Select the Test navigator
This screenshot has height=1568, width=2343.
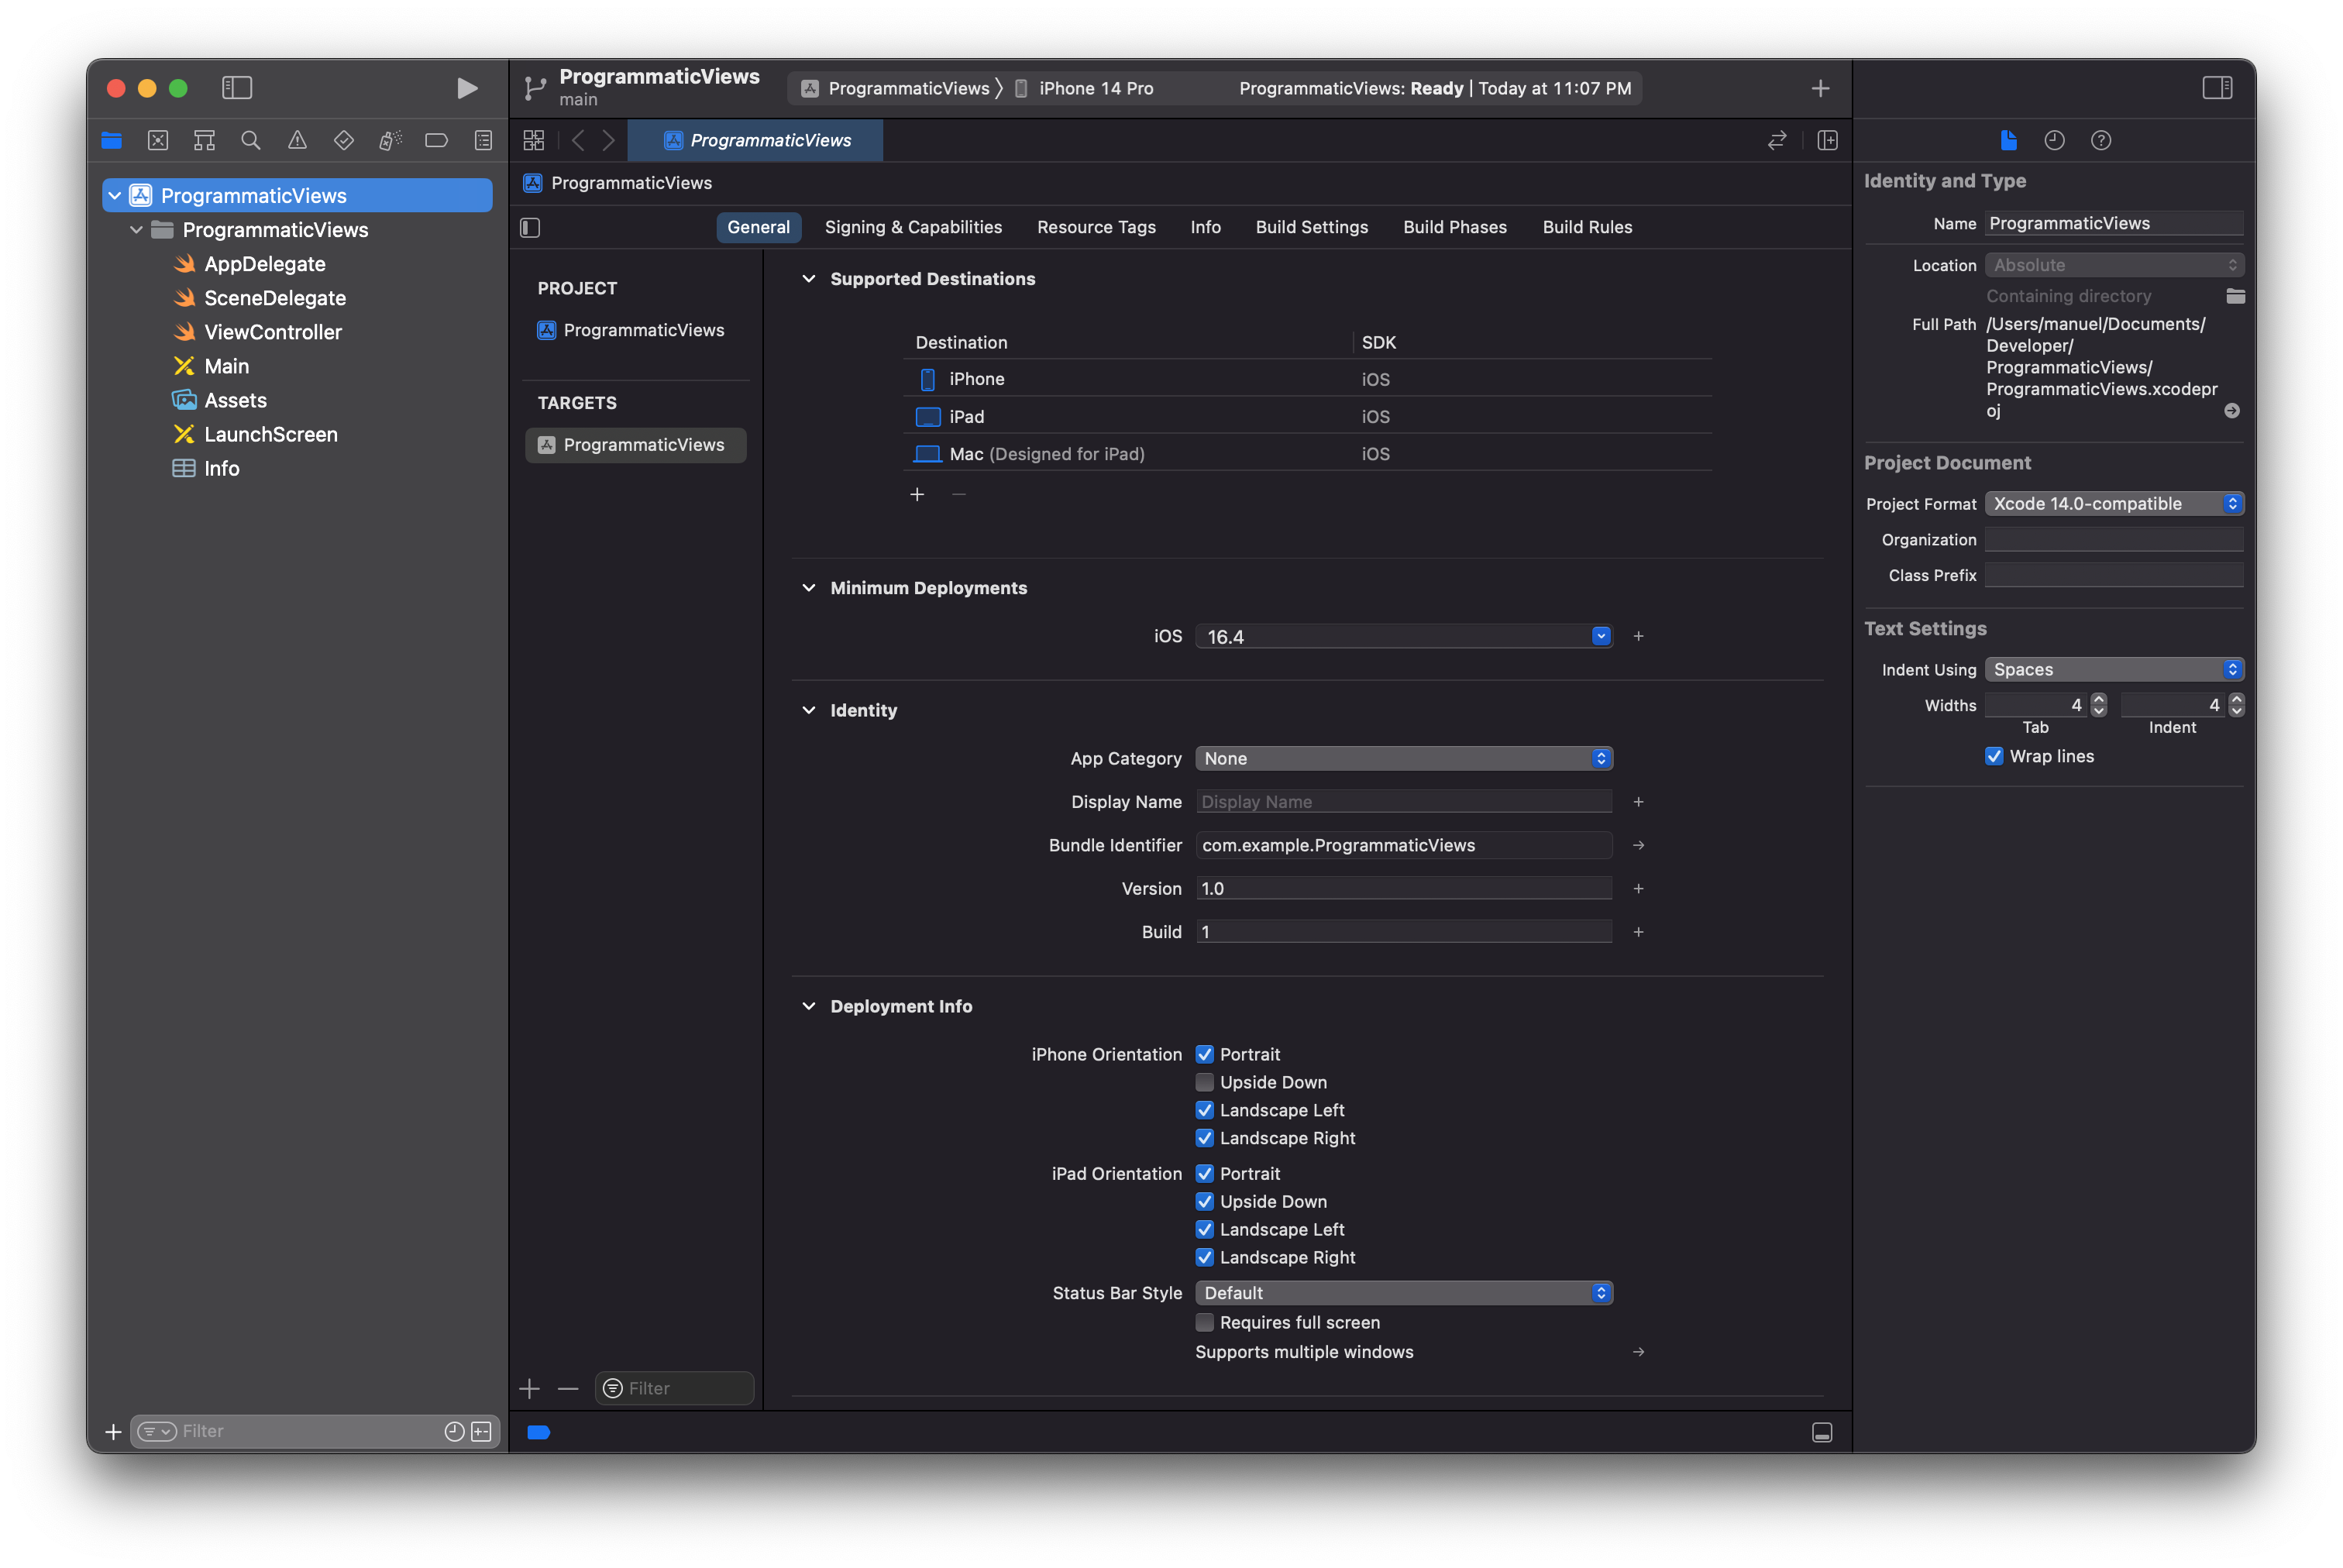(343, 140)
